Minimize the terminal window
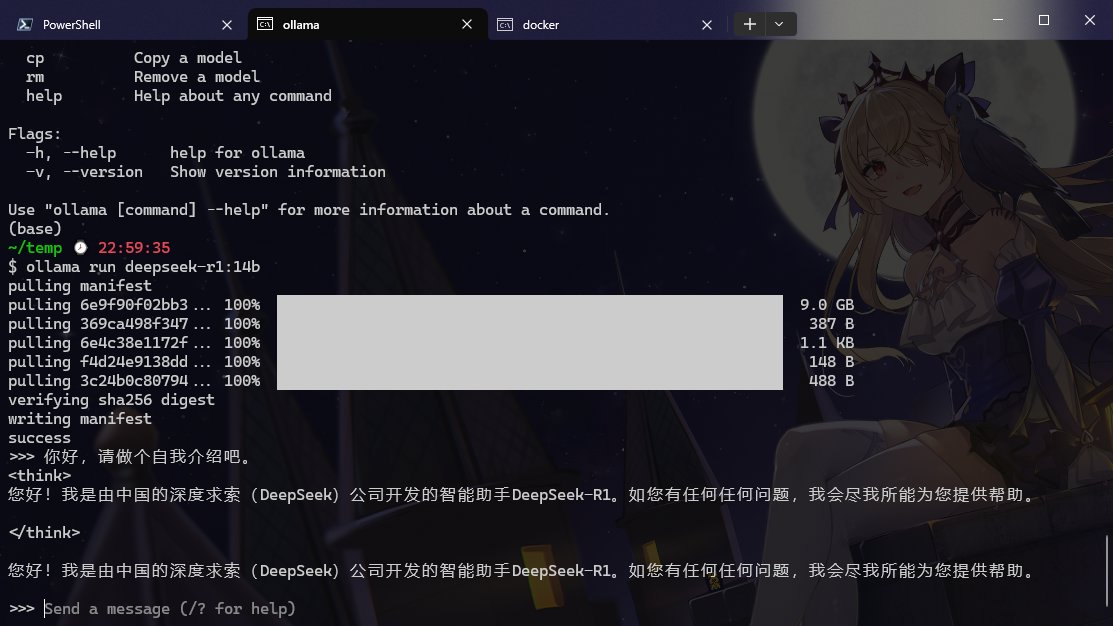1113x626 pixels. pyautogui.click(x=997, y=20)
